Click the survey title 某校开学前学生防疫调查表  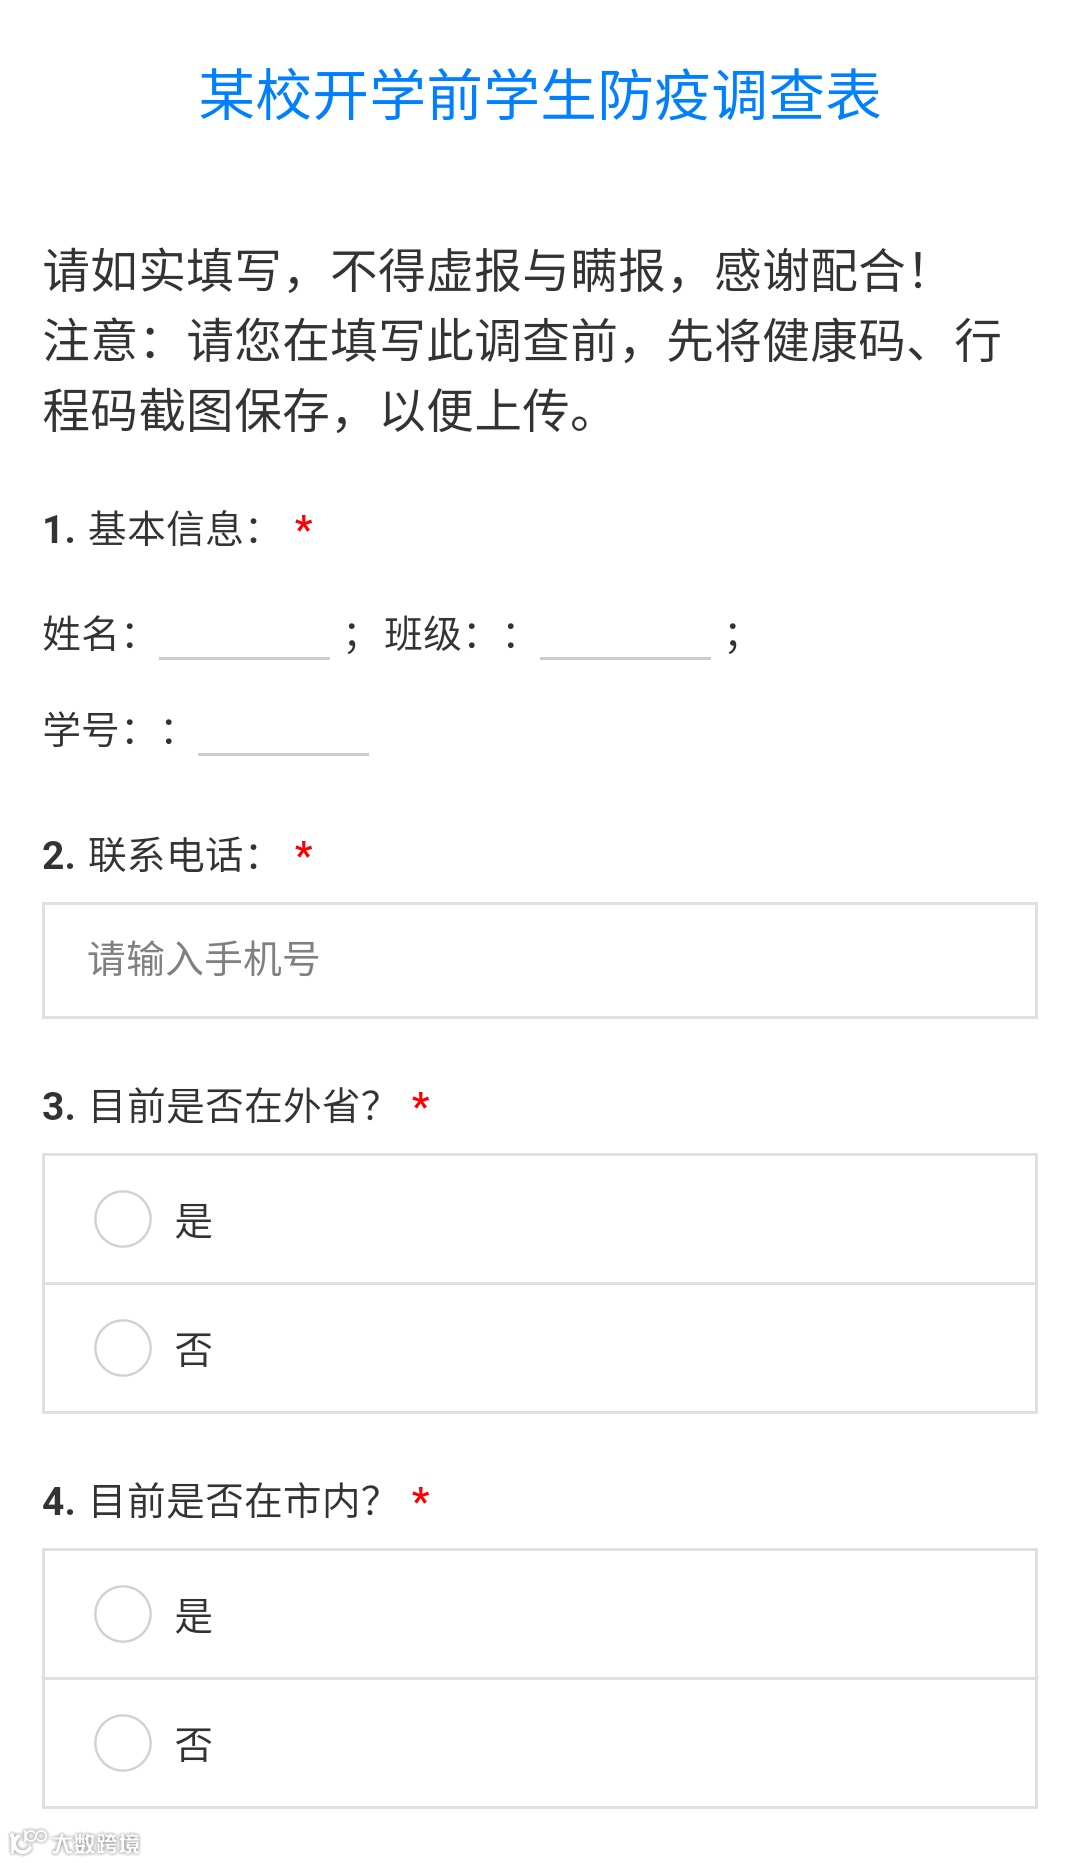click(539, 96)
